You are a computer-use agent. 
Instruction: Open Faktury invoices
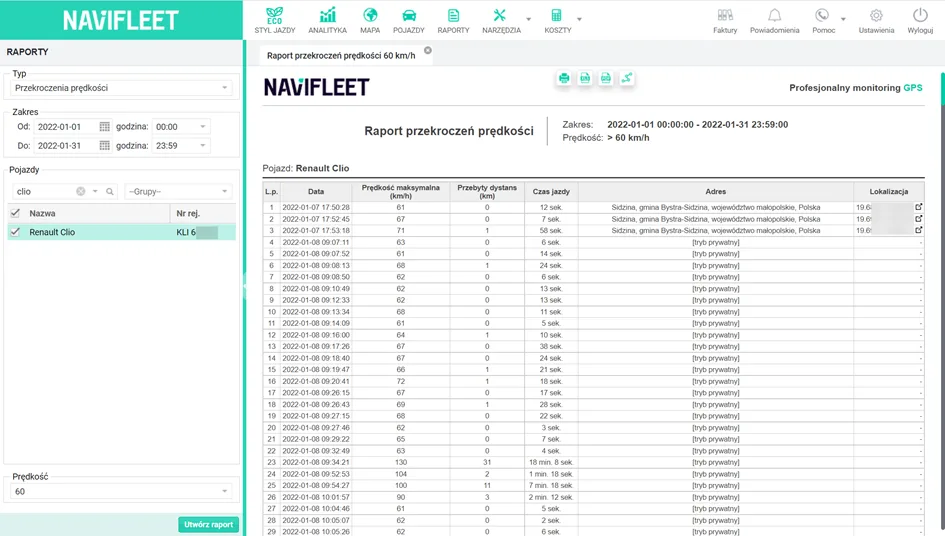pyautogui.click(x=725, y=20)
